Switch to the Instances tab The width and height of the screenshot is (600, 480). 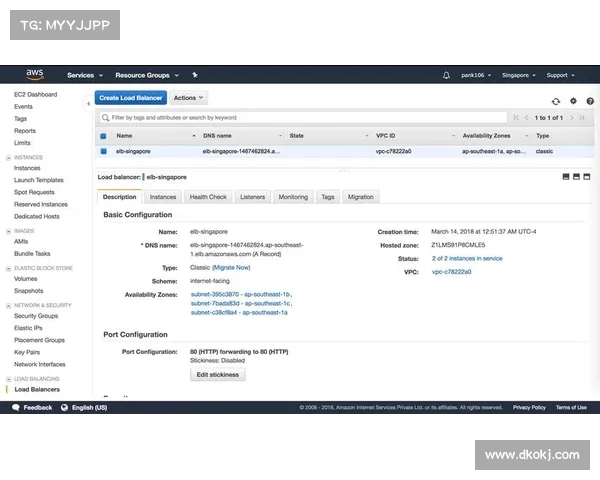point(163,197)
